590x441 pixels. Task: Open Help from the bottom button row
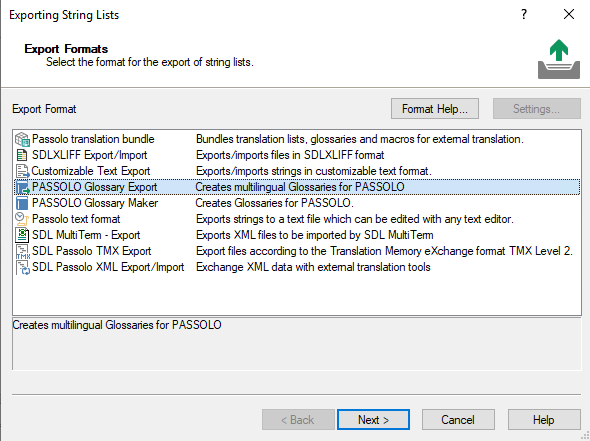pyautogui.click(x=544, y=420)
